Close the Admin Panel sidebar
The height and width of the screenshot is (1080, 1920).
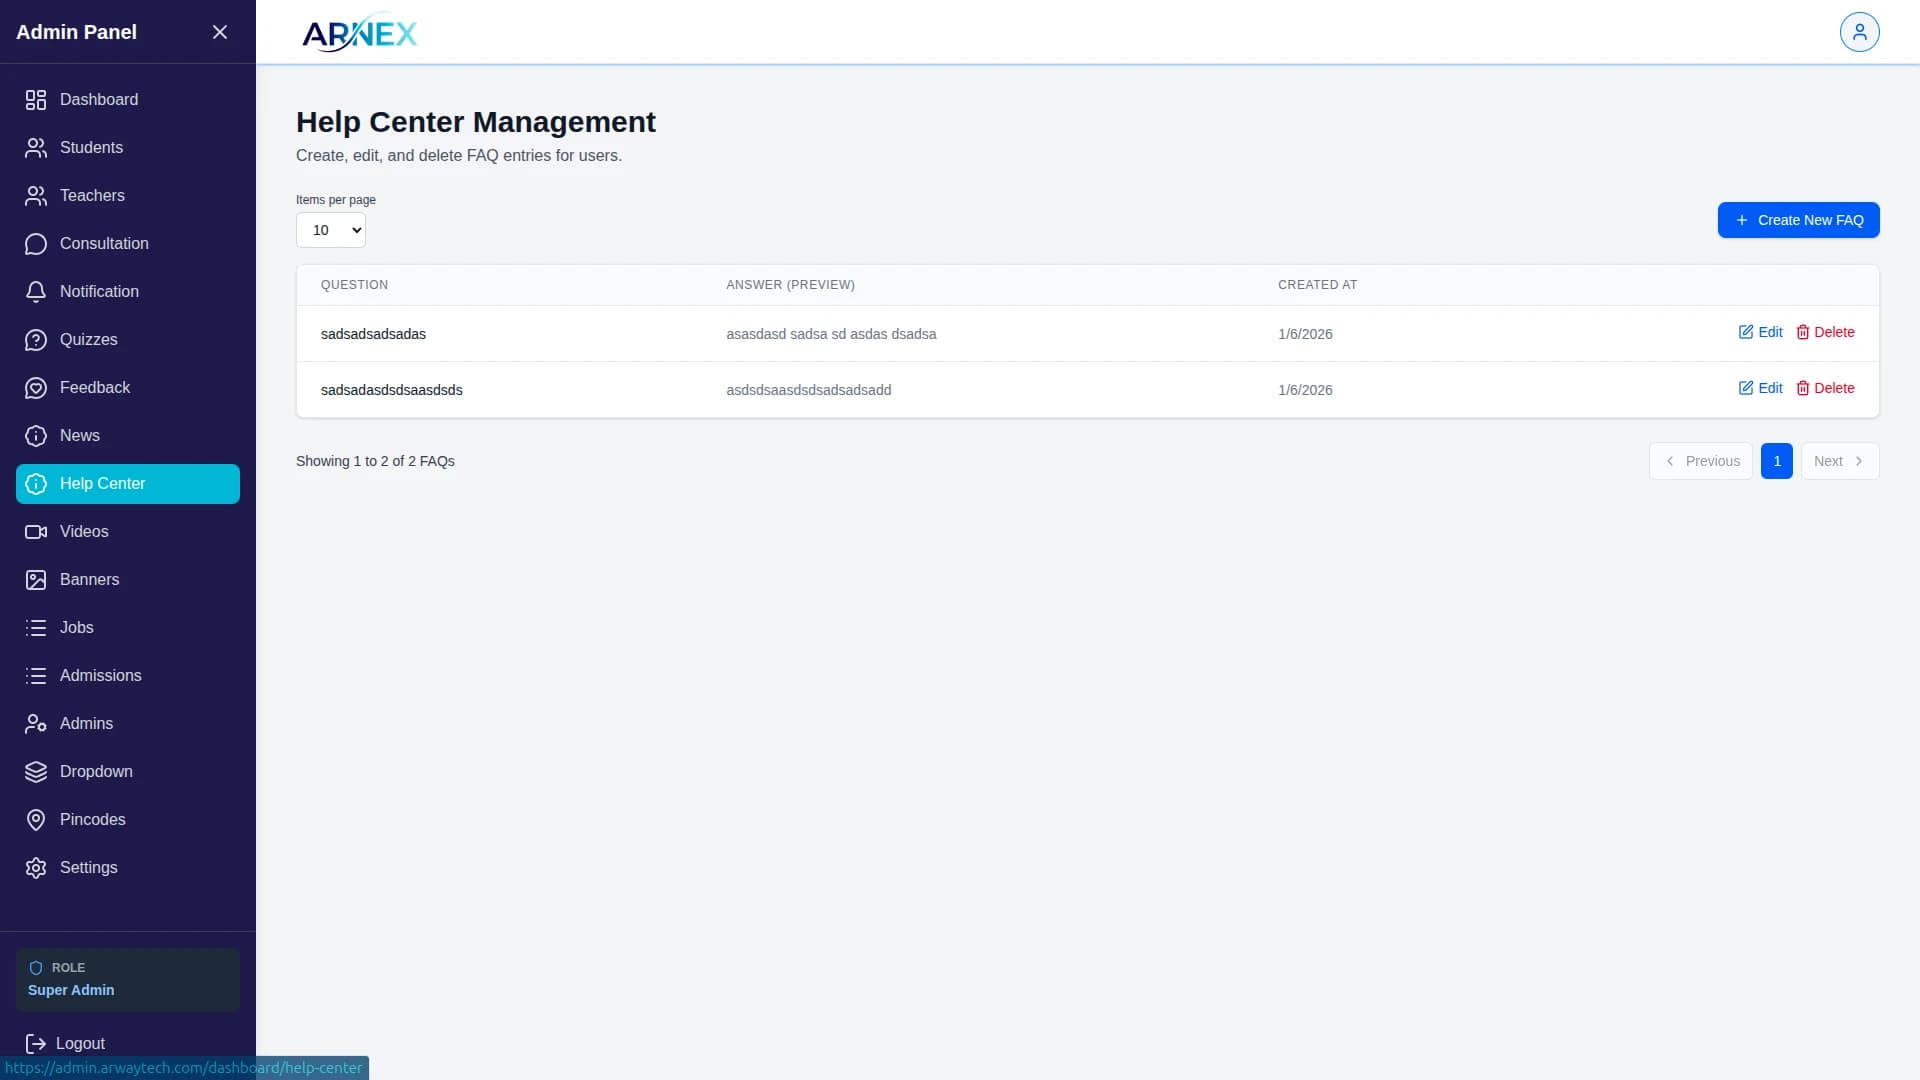220,32
